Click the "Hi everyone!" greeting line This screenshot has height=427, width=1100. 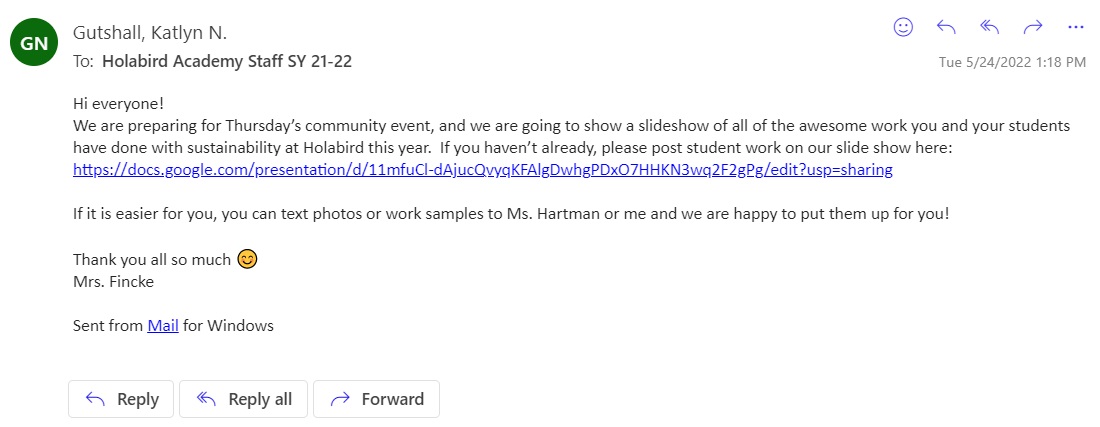[119, 103]
